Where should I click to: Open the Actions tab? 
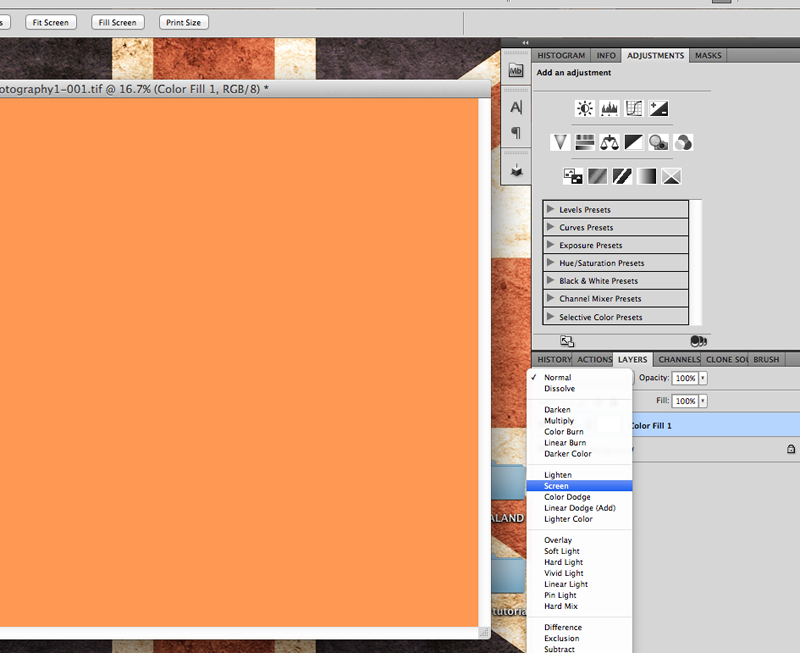594,360
